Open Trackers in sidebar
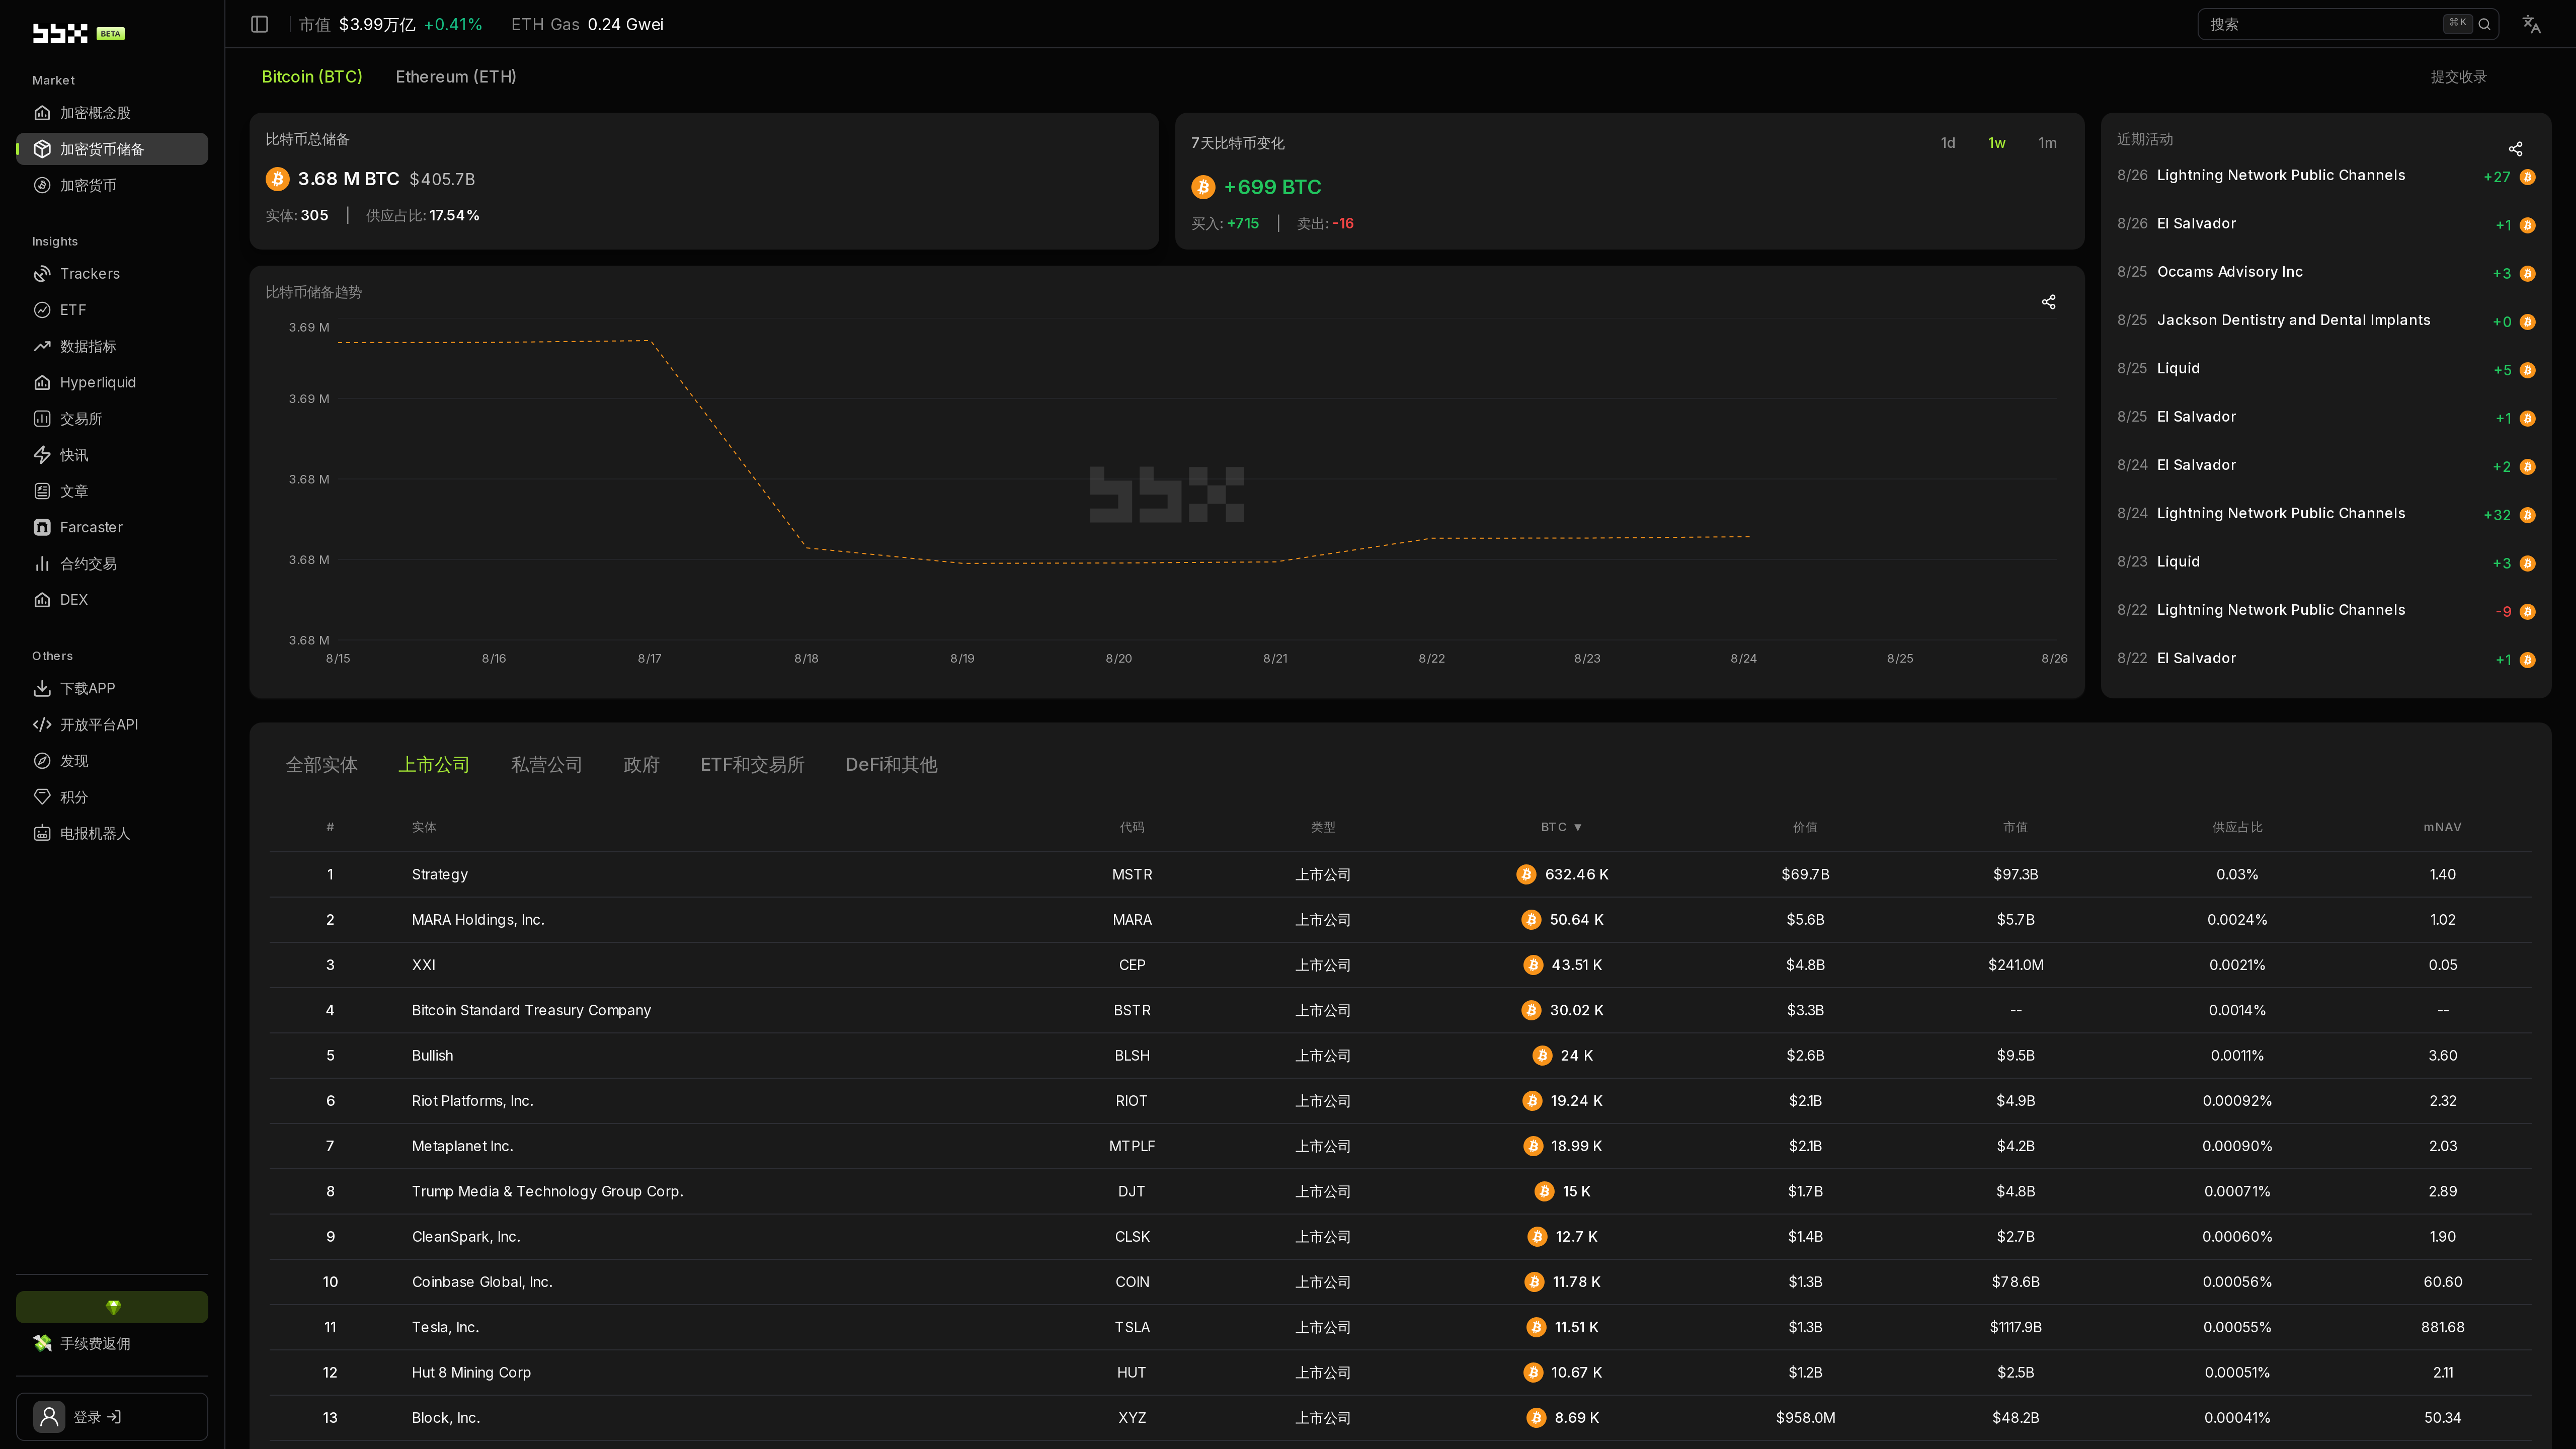2576x1449 pixels. (112, 274)
